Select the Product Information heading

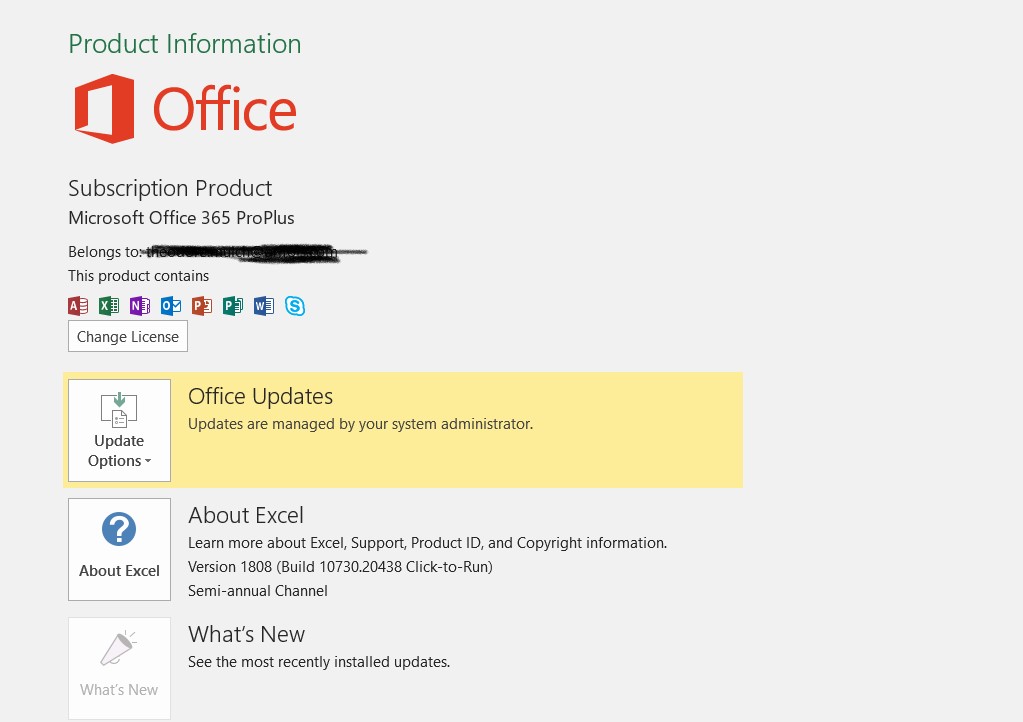185,44
